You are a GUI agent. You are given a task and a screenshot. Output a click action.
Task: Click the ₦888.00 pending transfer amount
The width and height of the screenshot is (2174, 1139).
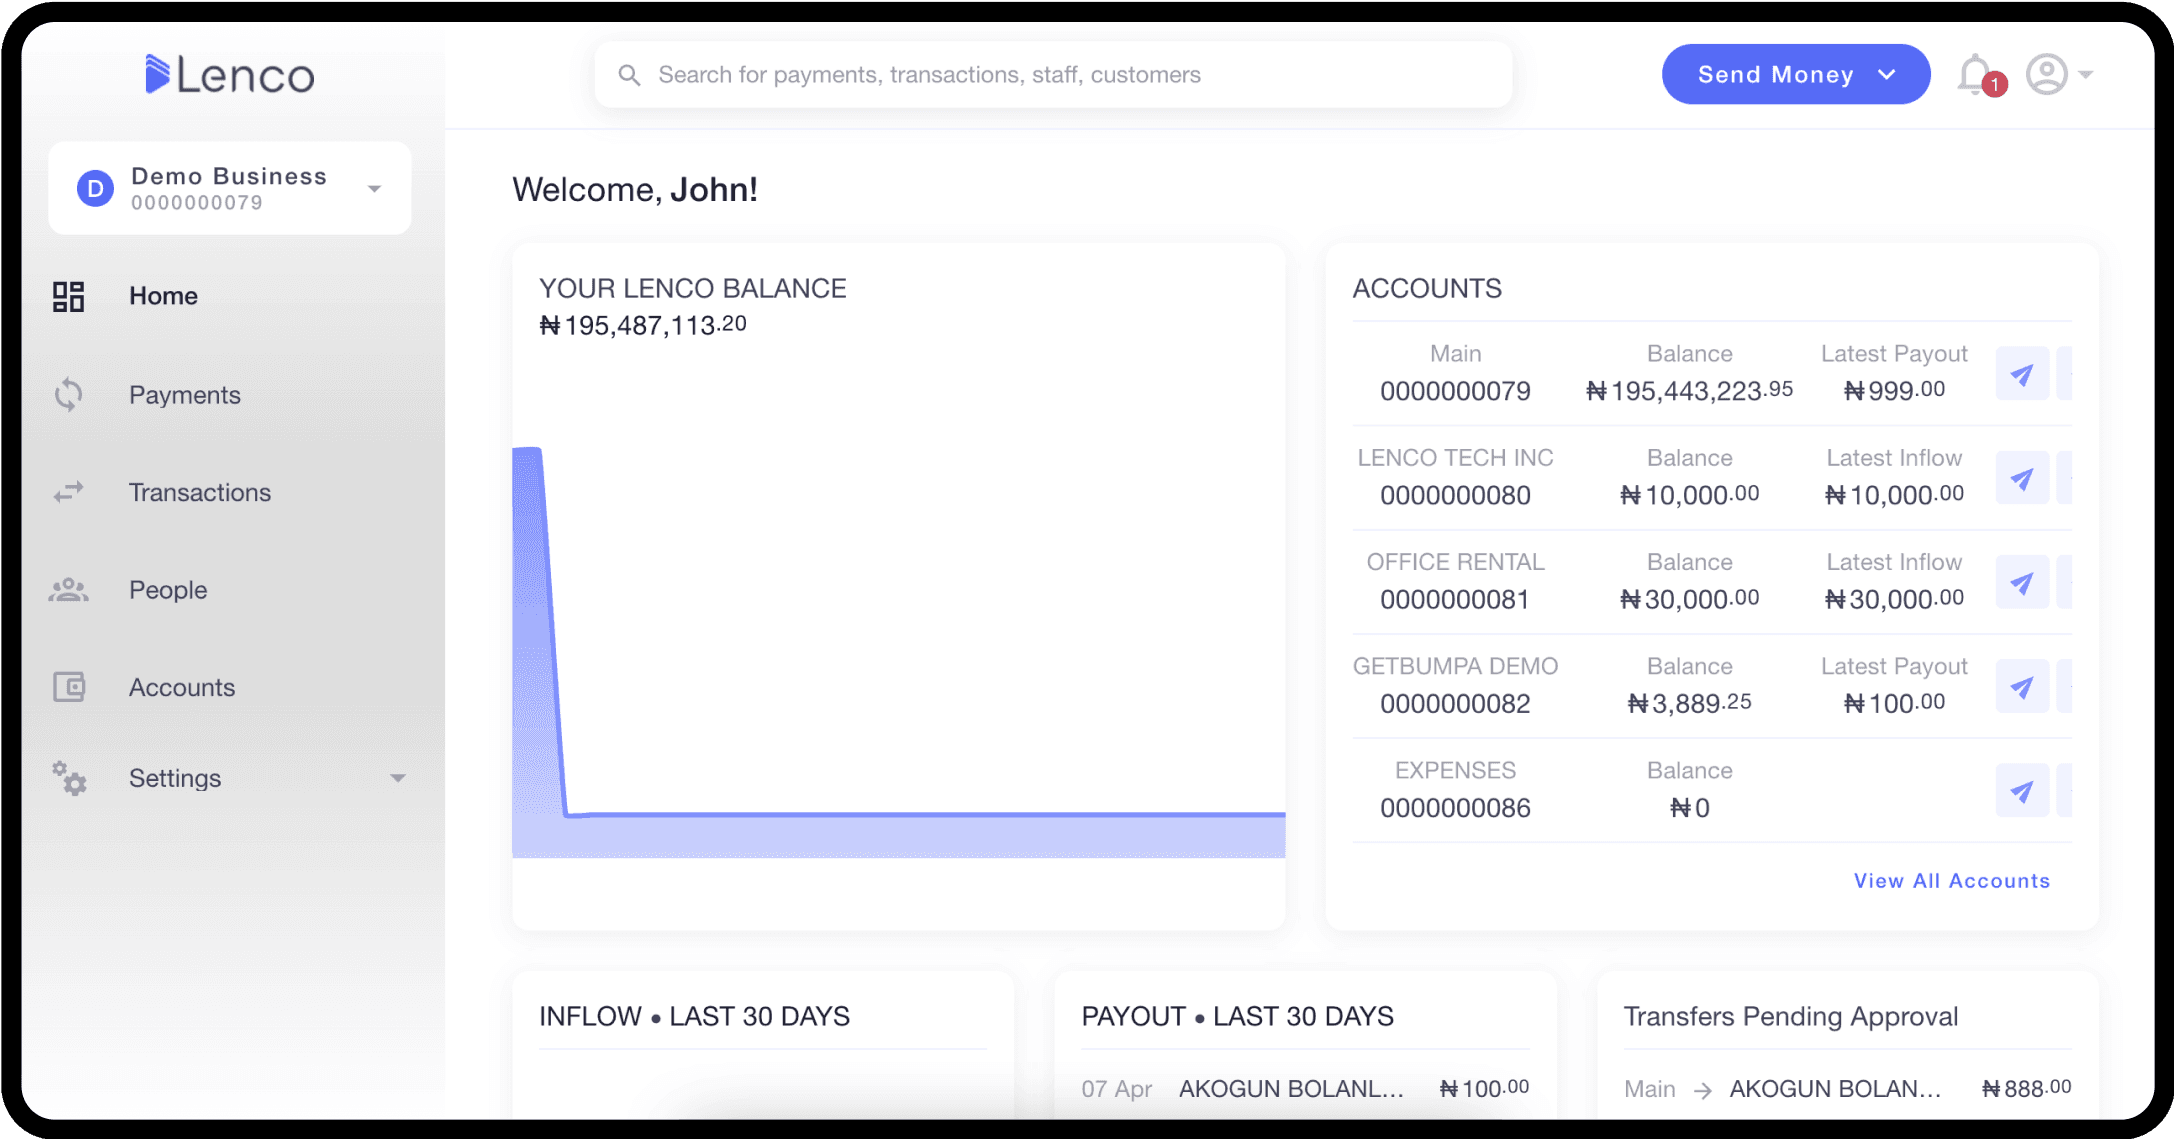click(x=2026, y=1088)
